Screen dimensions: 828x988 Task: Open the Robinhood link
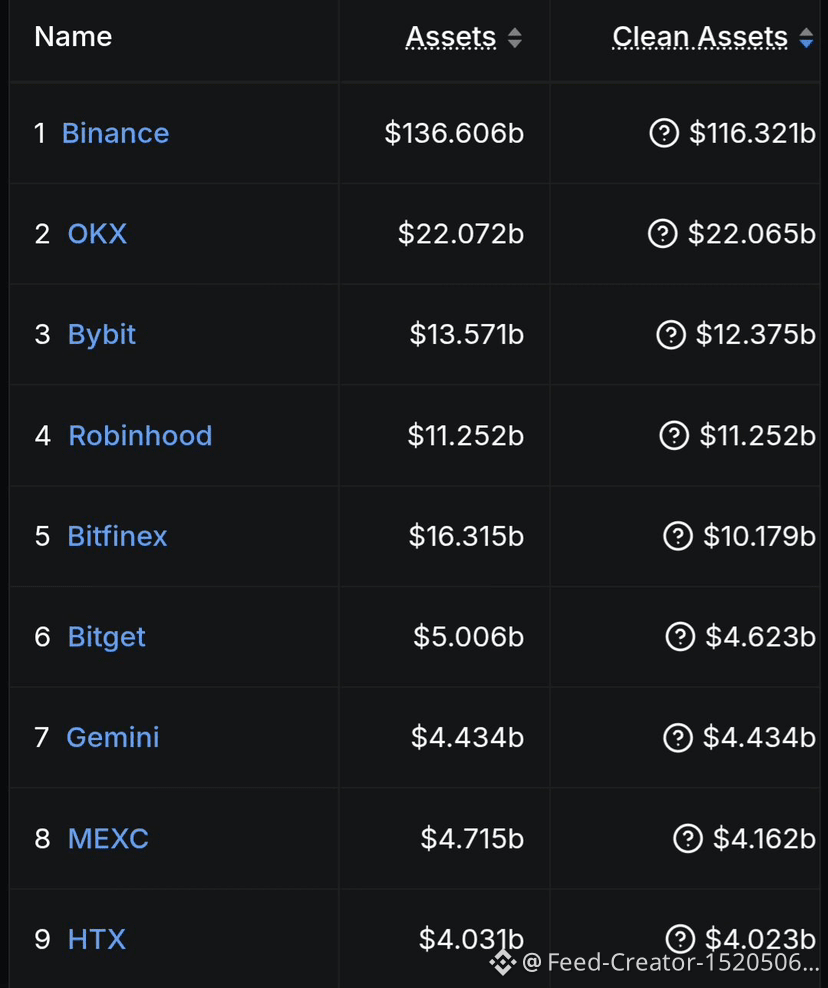pyautogui.click(x=140, y=435)
